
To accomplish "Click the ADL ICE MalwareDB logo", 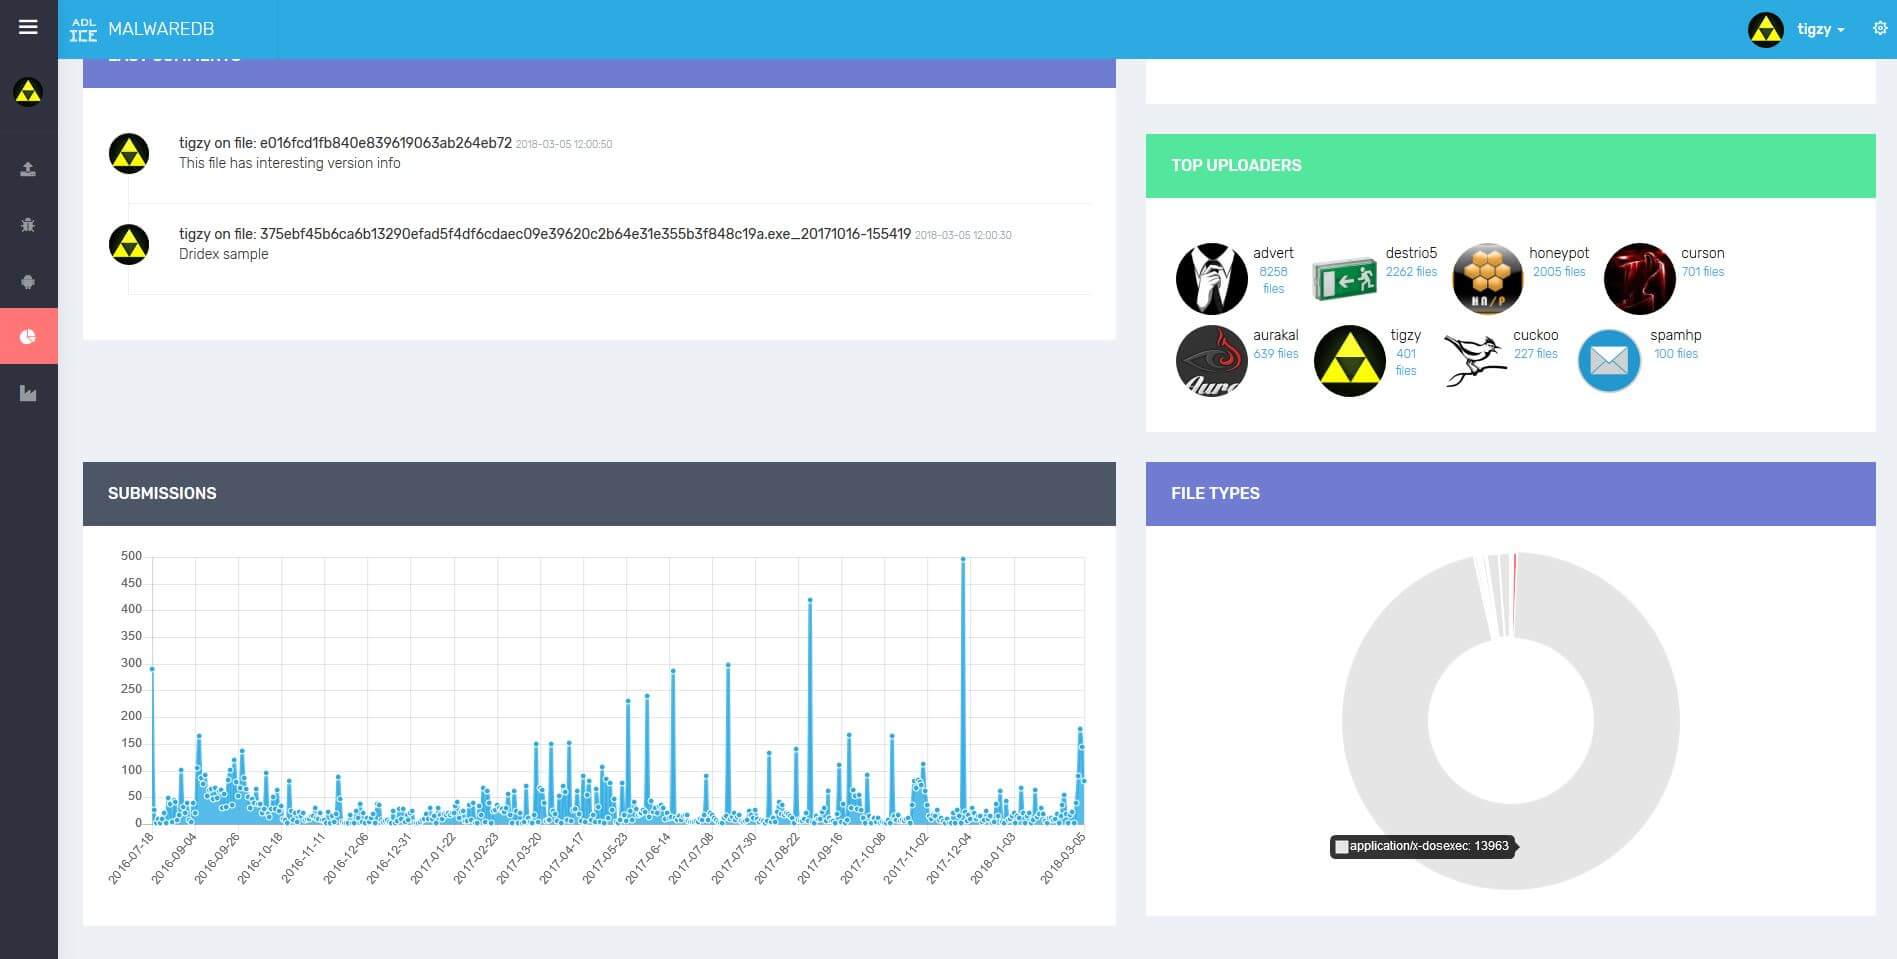I will pos(141,29).
